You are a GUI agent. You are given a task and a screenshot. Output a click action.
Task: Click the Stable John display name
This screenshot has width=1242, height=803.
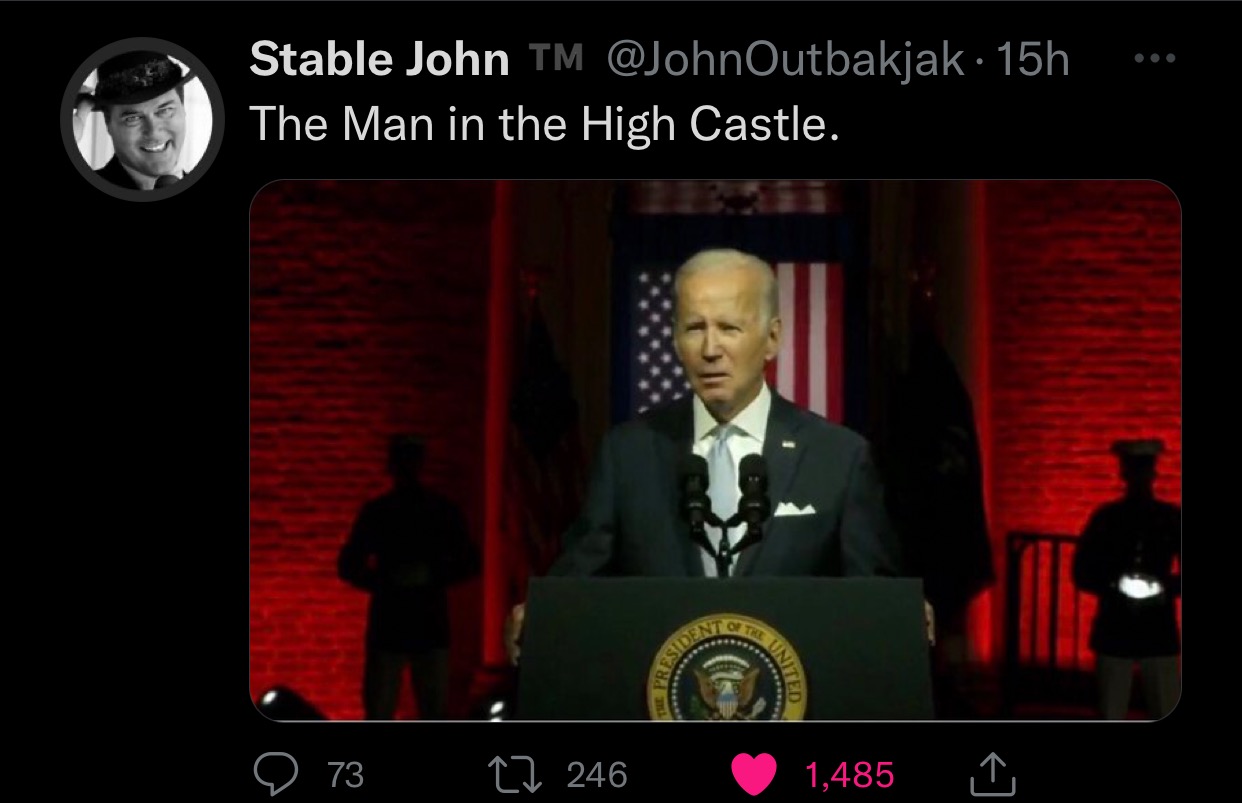(x=379, y=61)
